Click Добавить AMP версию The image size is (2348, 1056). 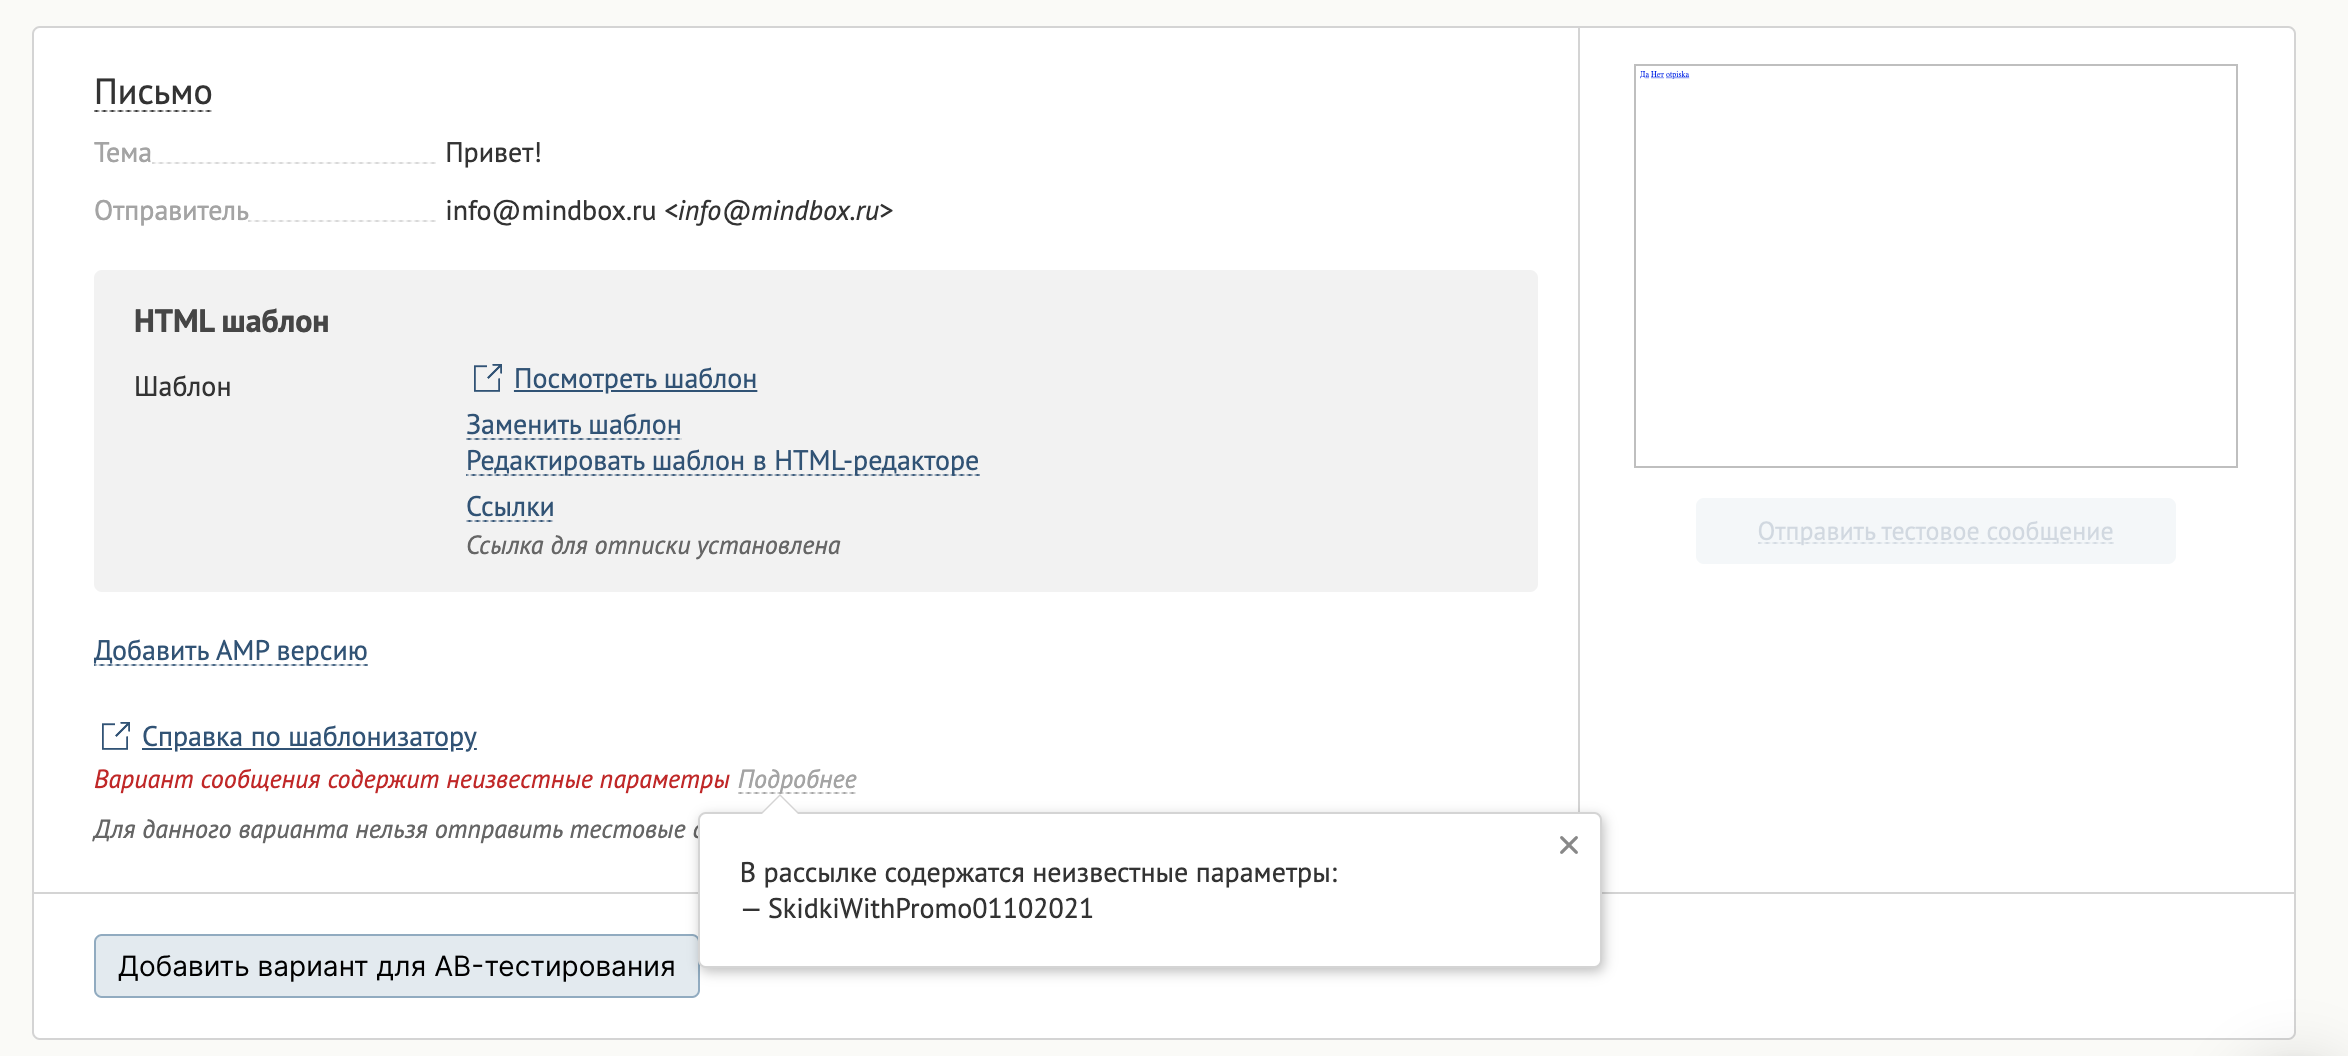tap(231, 651)
